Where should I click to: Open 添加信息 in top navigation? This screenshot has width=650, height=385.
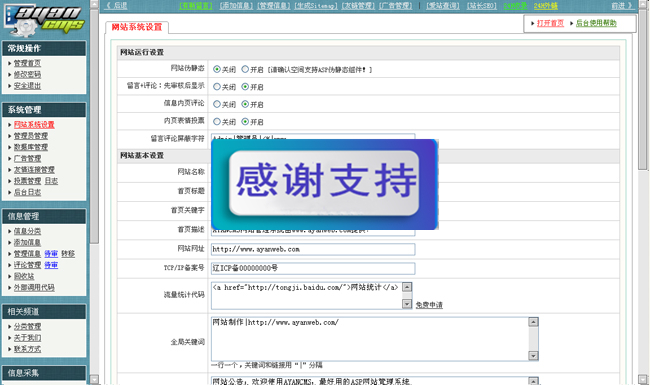[236, 6]
